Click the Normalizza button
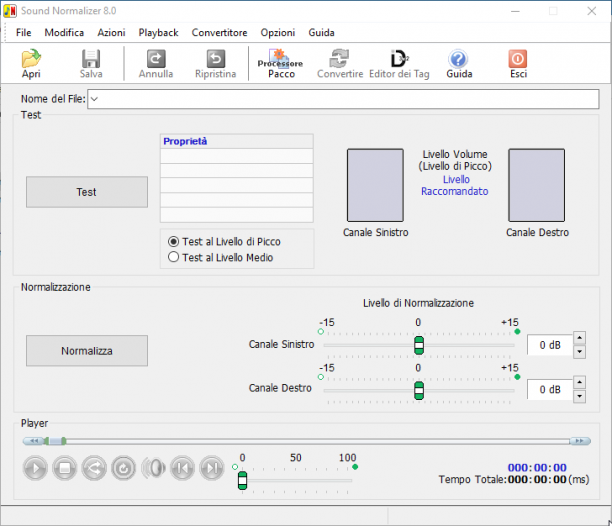This screenshot has width=612, height=526. pos(87,351)
